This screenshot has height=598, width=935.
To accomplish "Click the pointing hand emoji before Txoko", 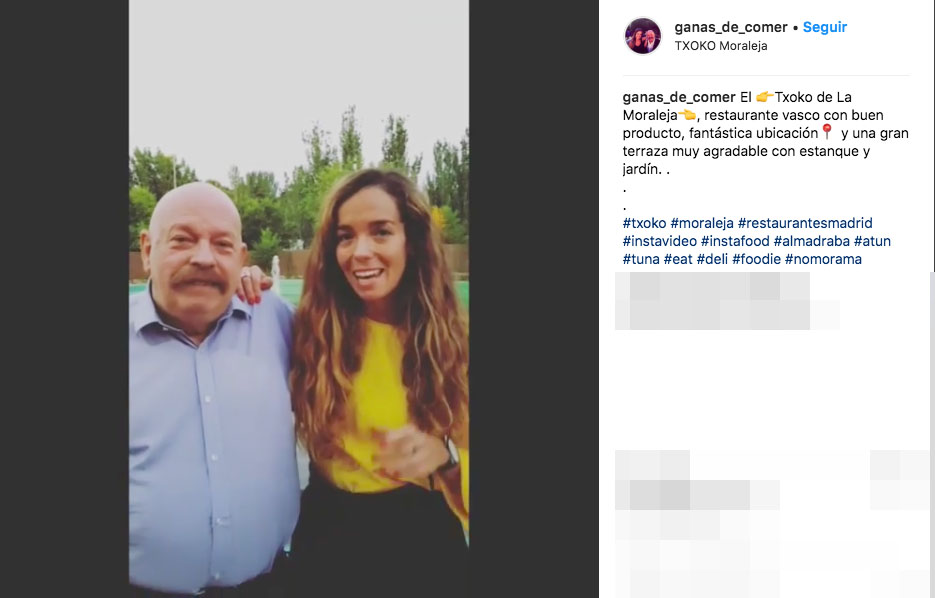I will click(x=764, y=97).
